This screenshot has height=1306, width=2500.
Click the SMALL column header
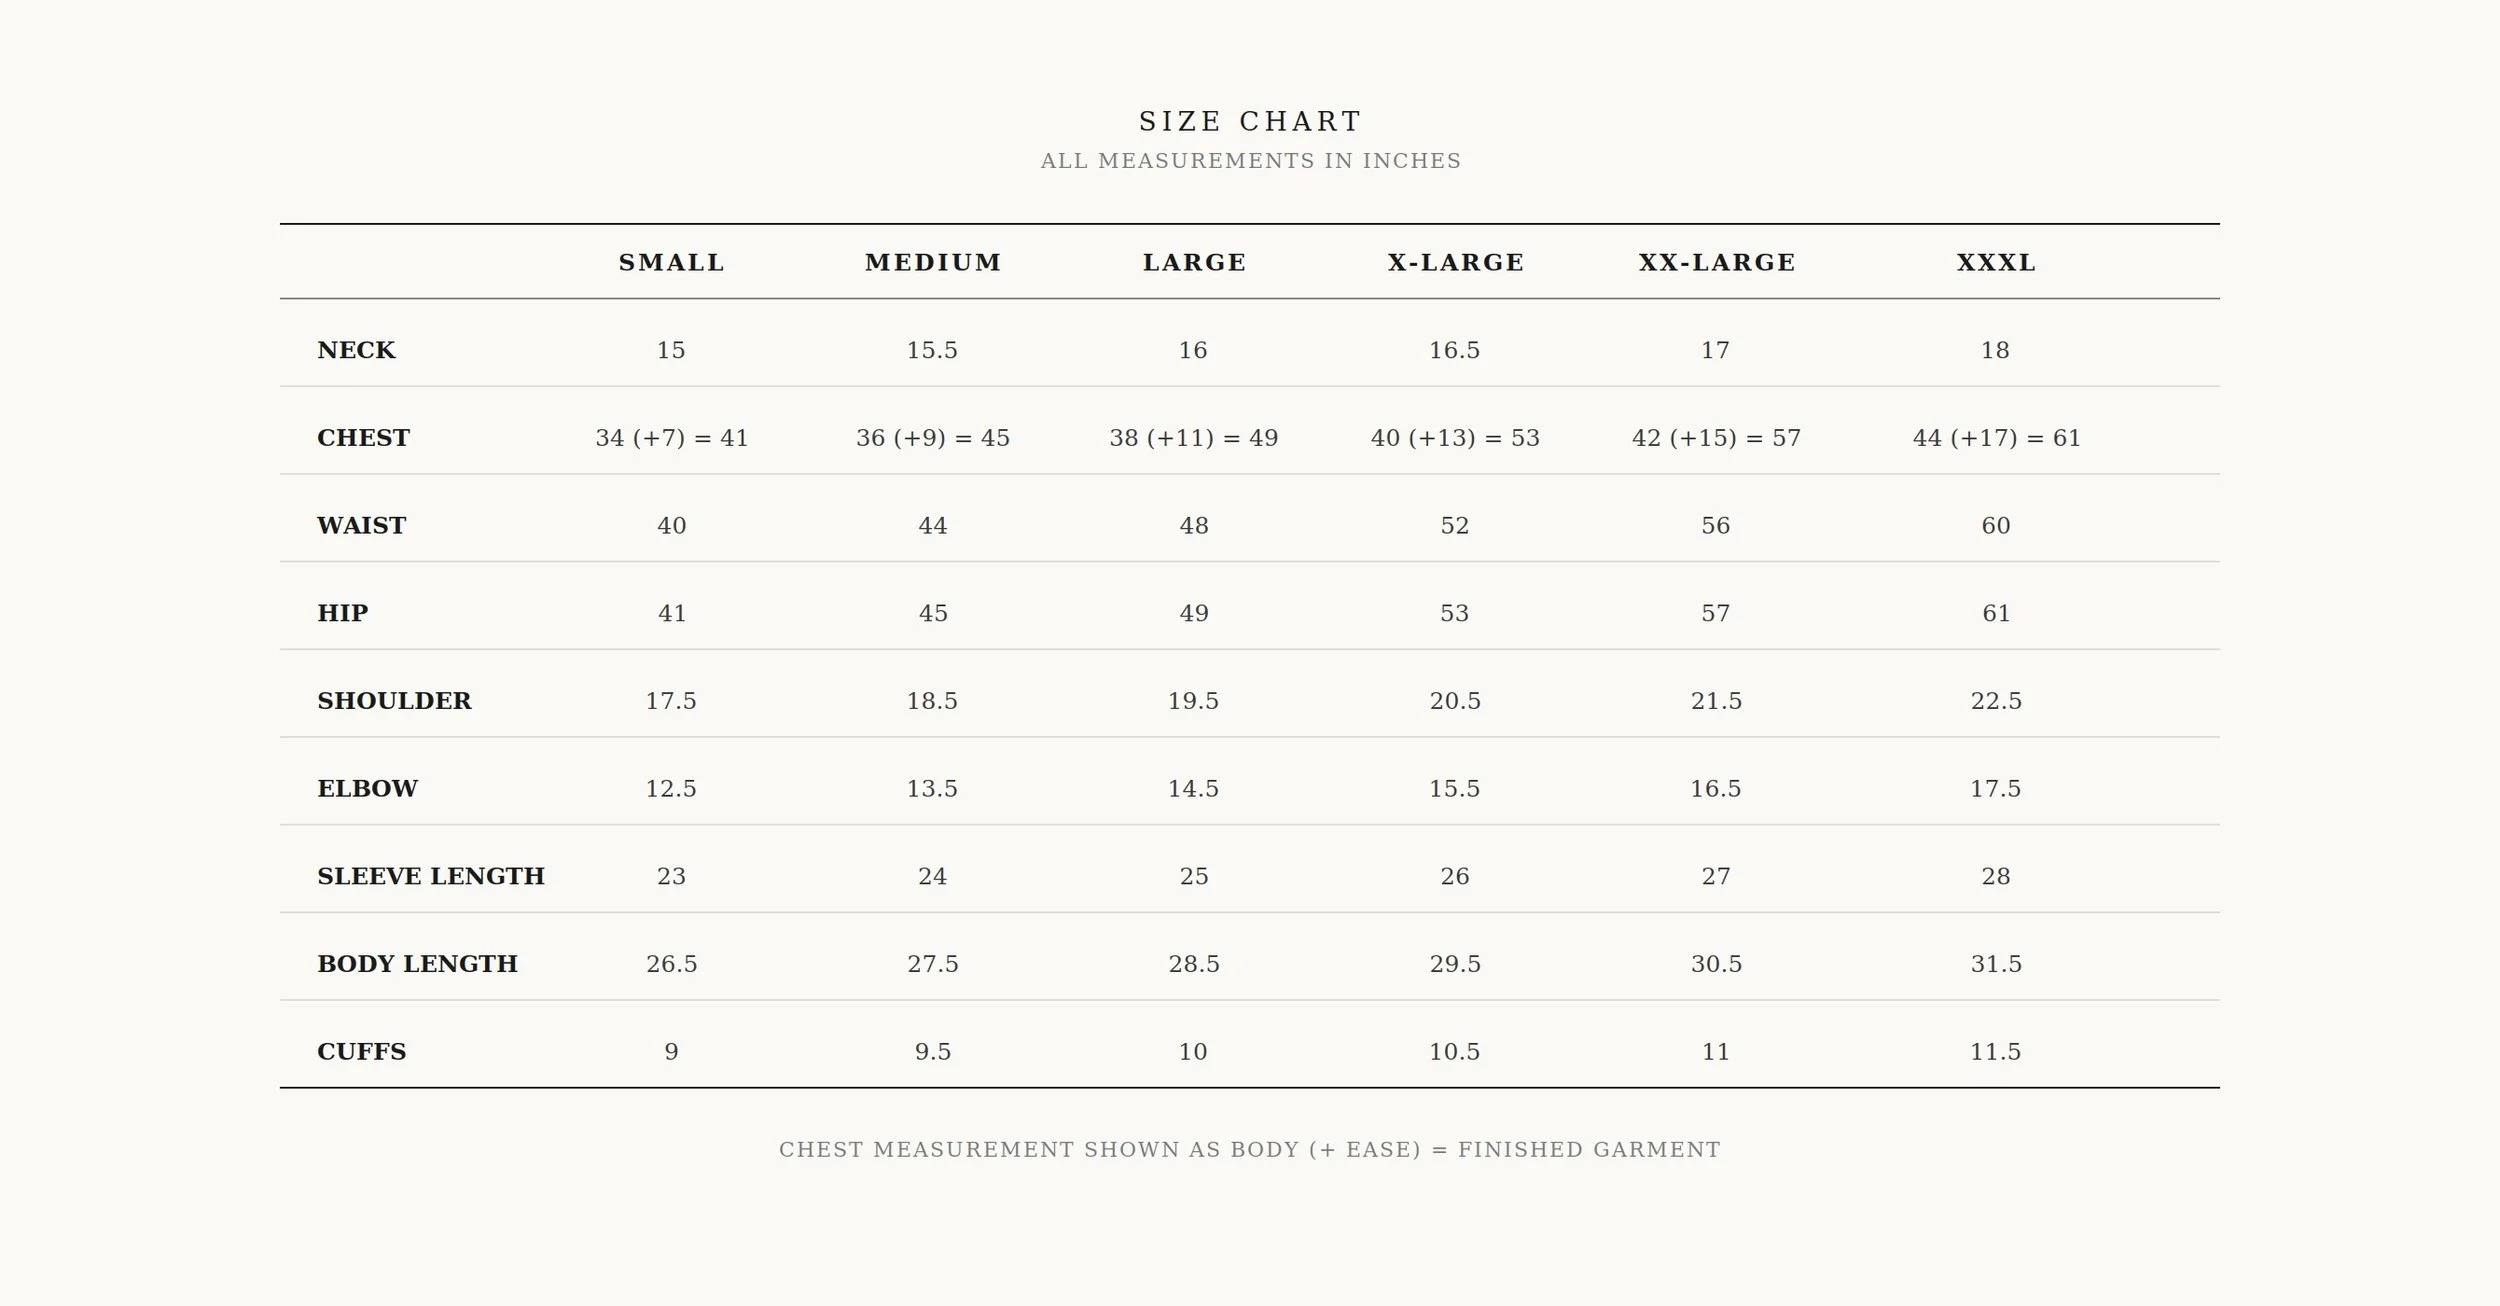click(672, 262)
